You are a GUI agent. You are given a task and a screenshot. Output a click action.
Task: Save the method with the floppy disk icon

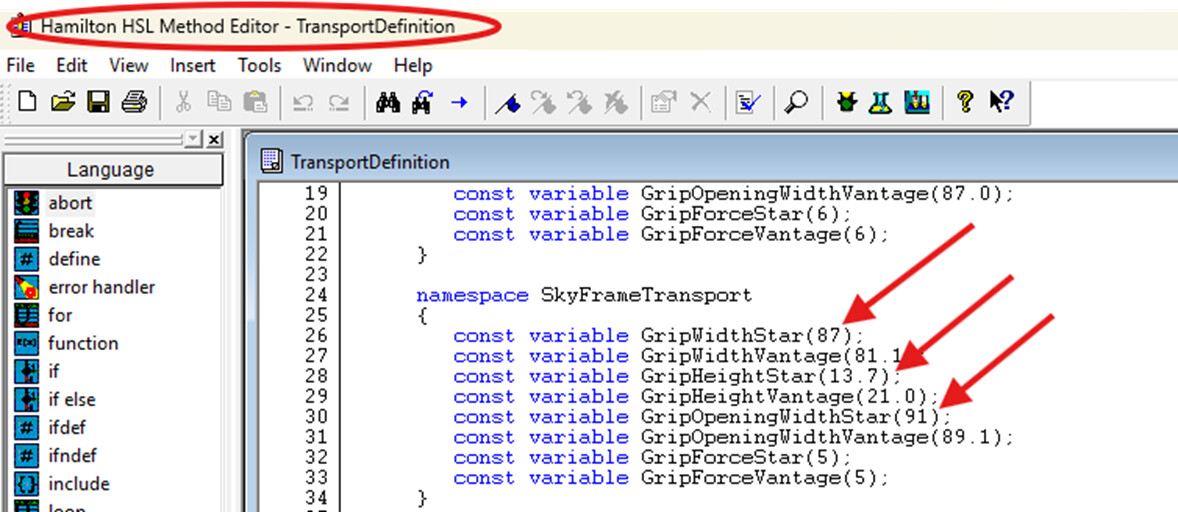[x=98, y=101]
